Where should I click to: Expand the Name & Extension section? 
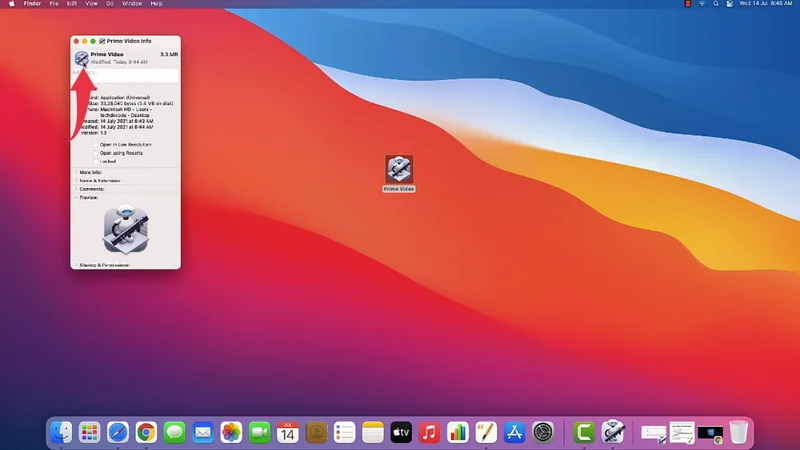tap(75, 180)
